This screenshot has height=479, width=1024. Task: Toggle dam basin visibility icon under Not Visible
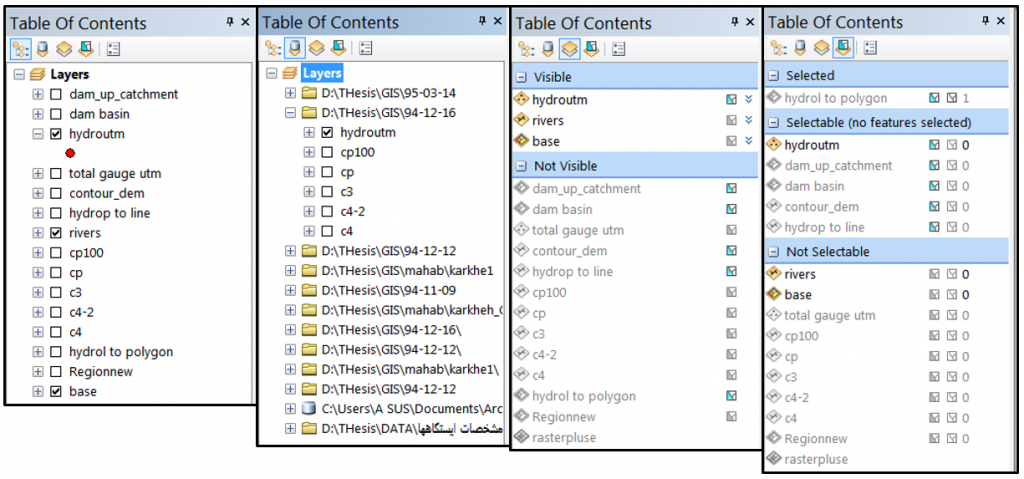[732, 209]
